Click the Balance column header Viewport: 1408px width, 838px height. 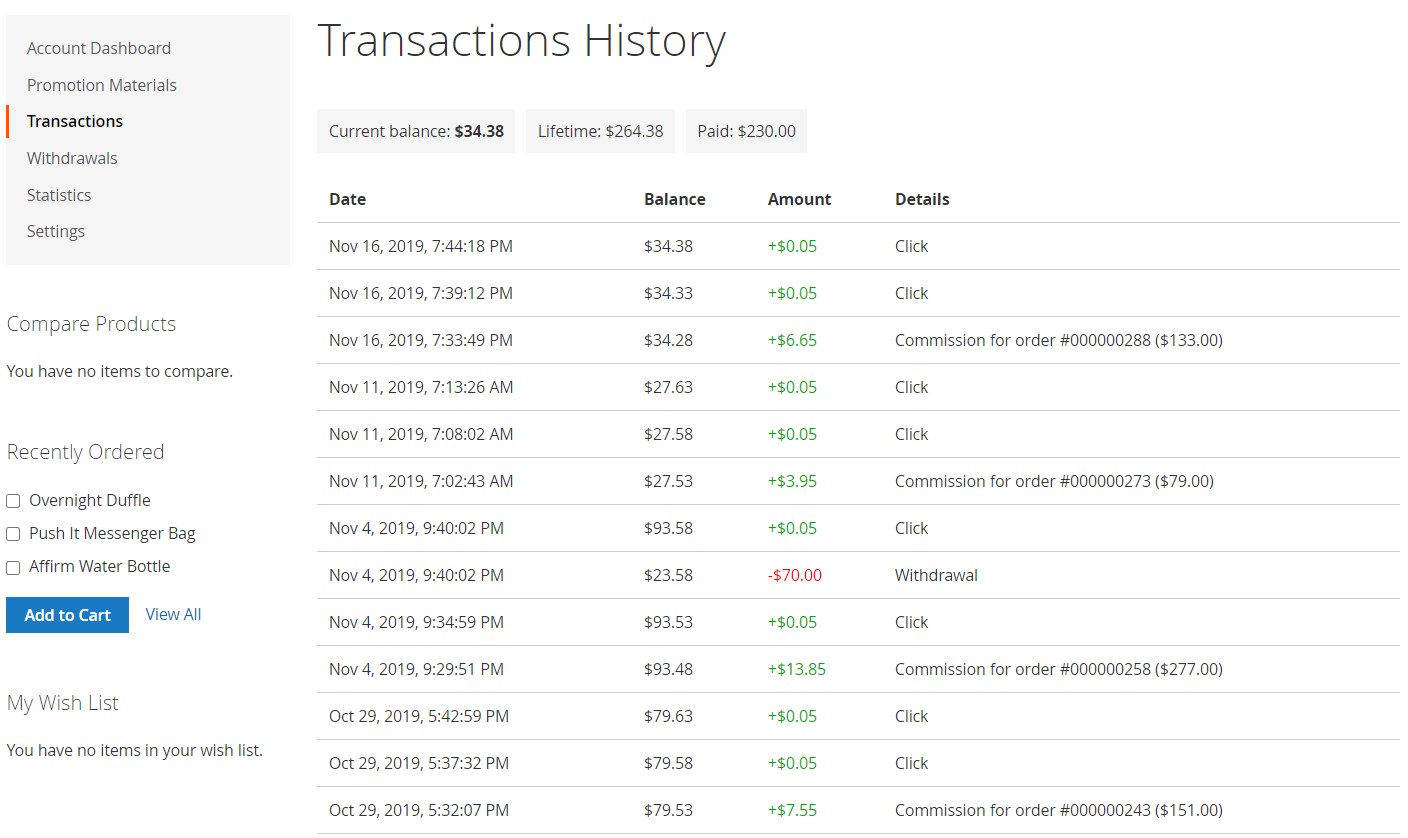[x=674, y=199]
